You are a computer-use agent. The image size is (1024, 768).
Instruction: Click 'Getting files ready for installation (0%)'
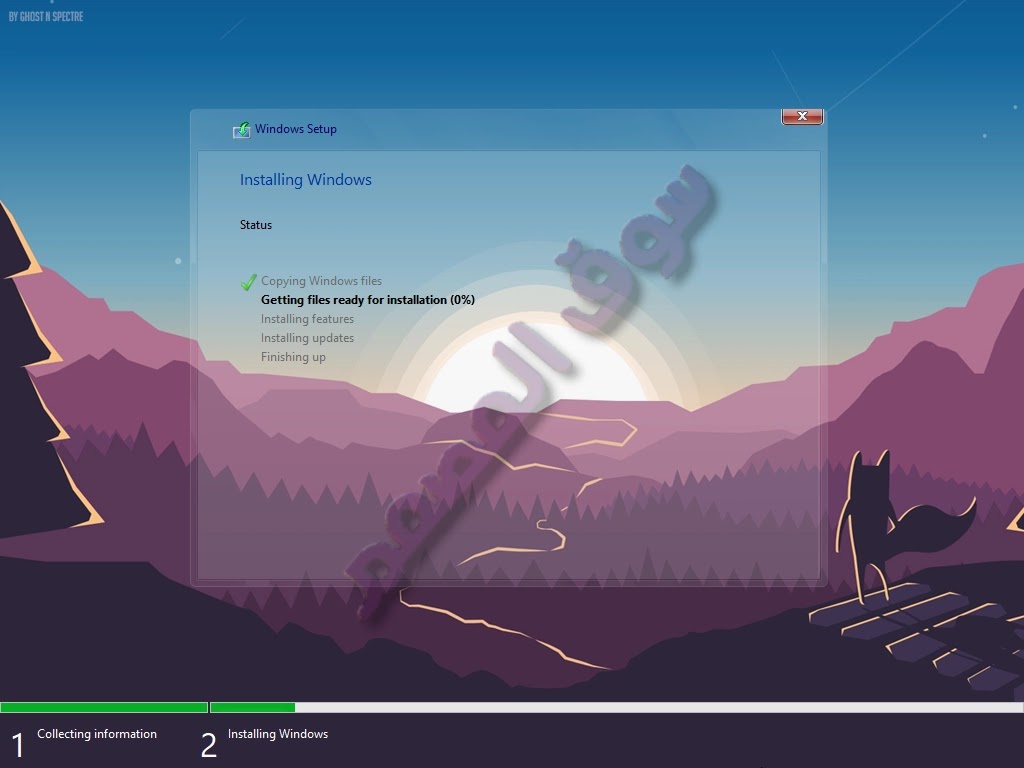click(368, 300)
